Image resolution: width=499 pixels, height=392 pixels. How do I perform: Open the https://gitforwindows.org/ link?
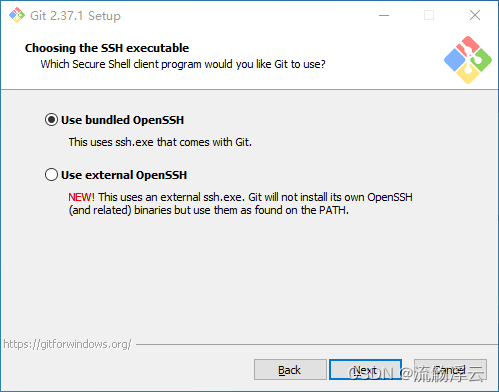coord(67,344)
